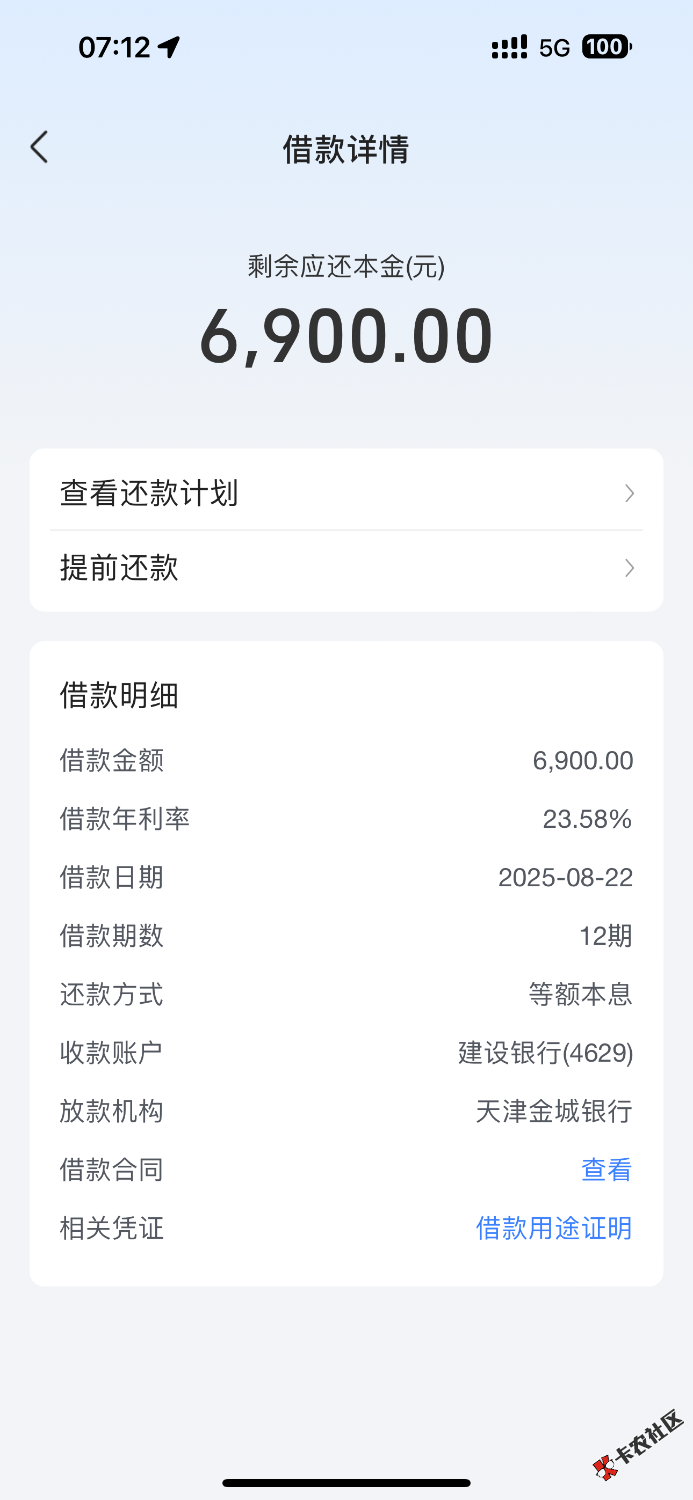This screenshot has height=1500, width=693.
Task: Open the 查看还款计划 chevron
Action: [x=629, y=493]
